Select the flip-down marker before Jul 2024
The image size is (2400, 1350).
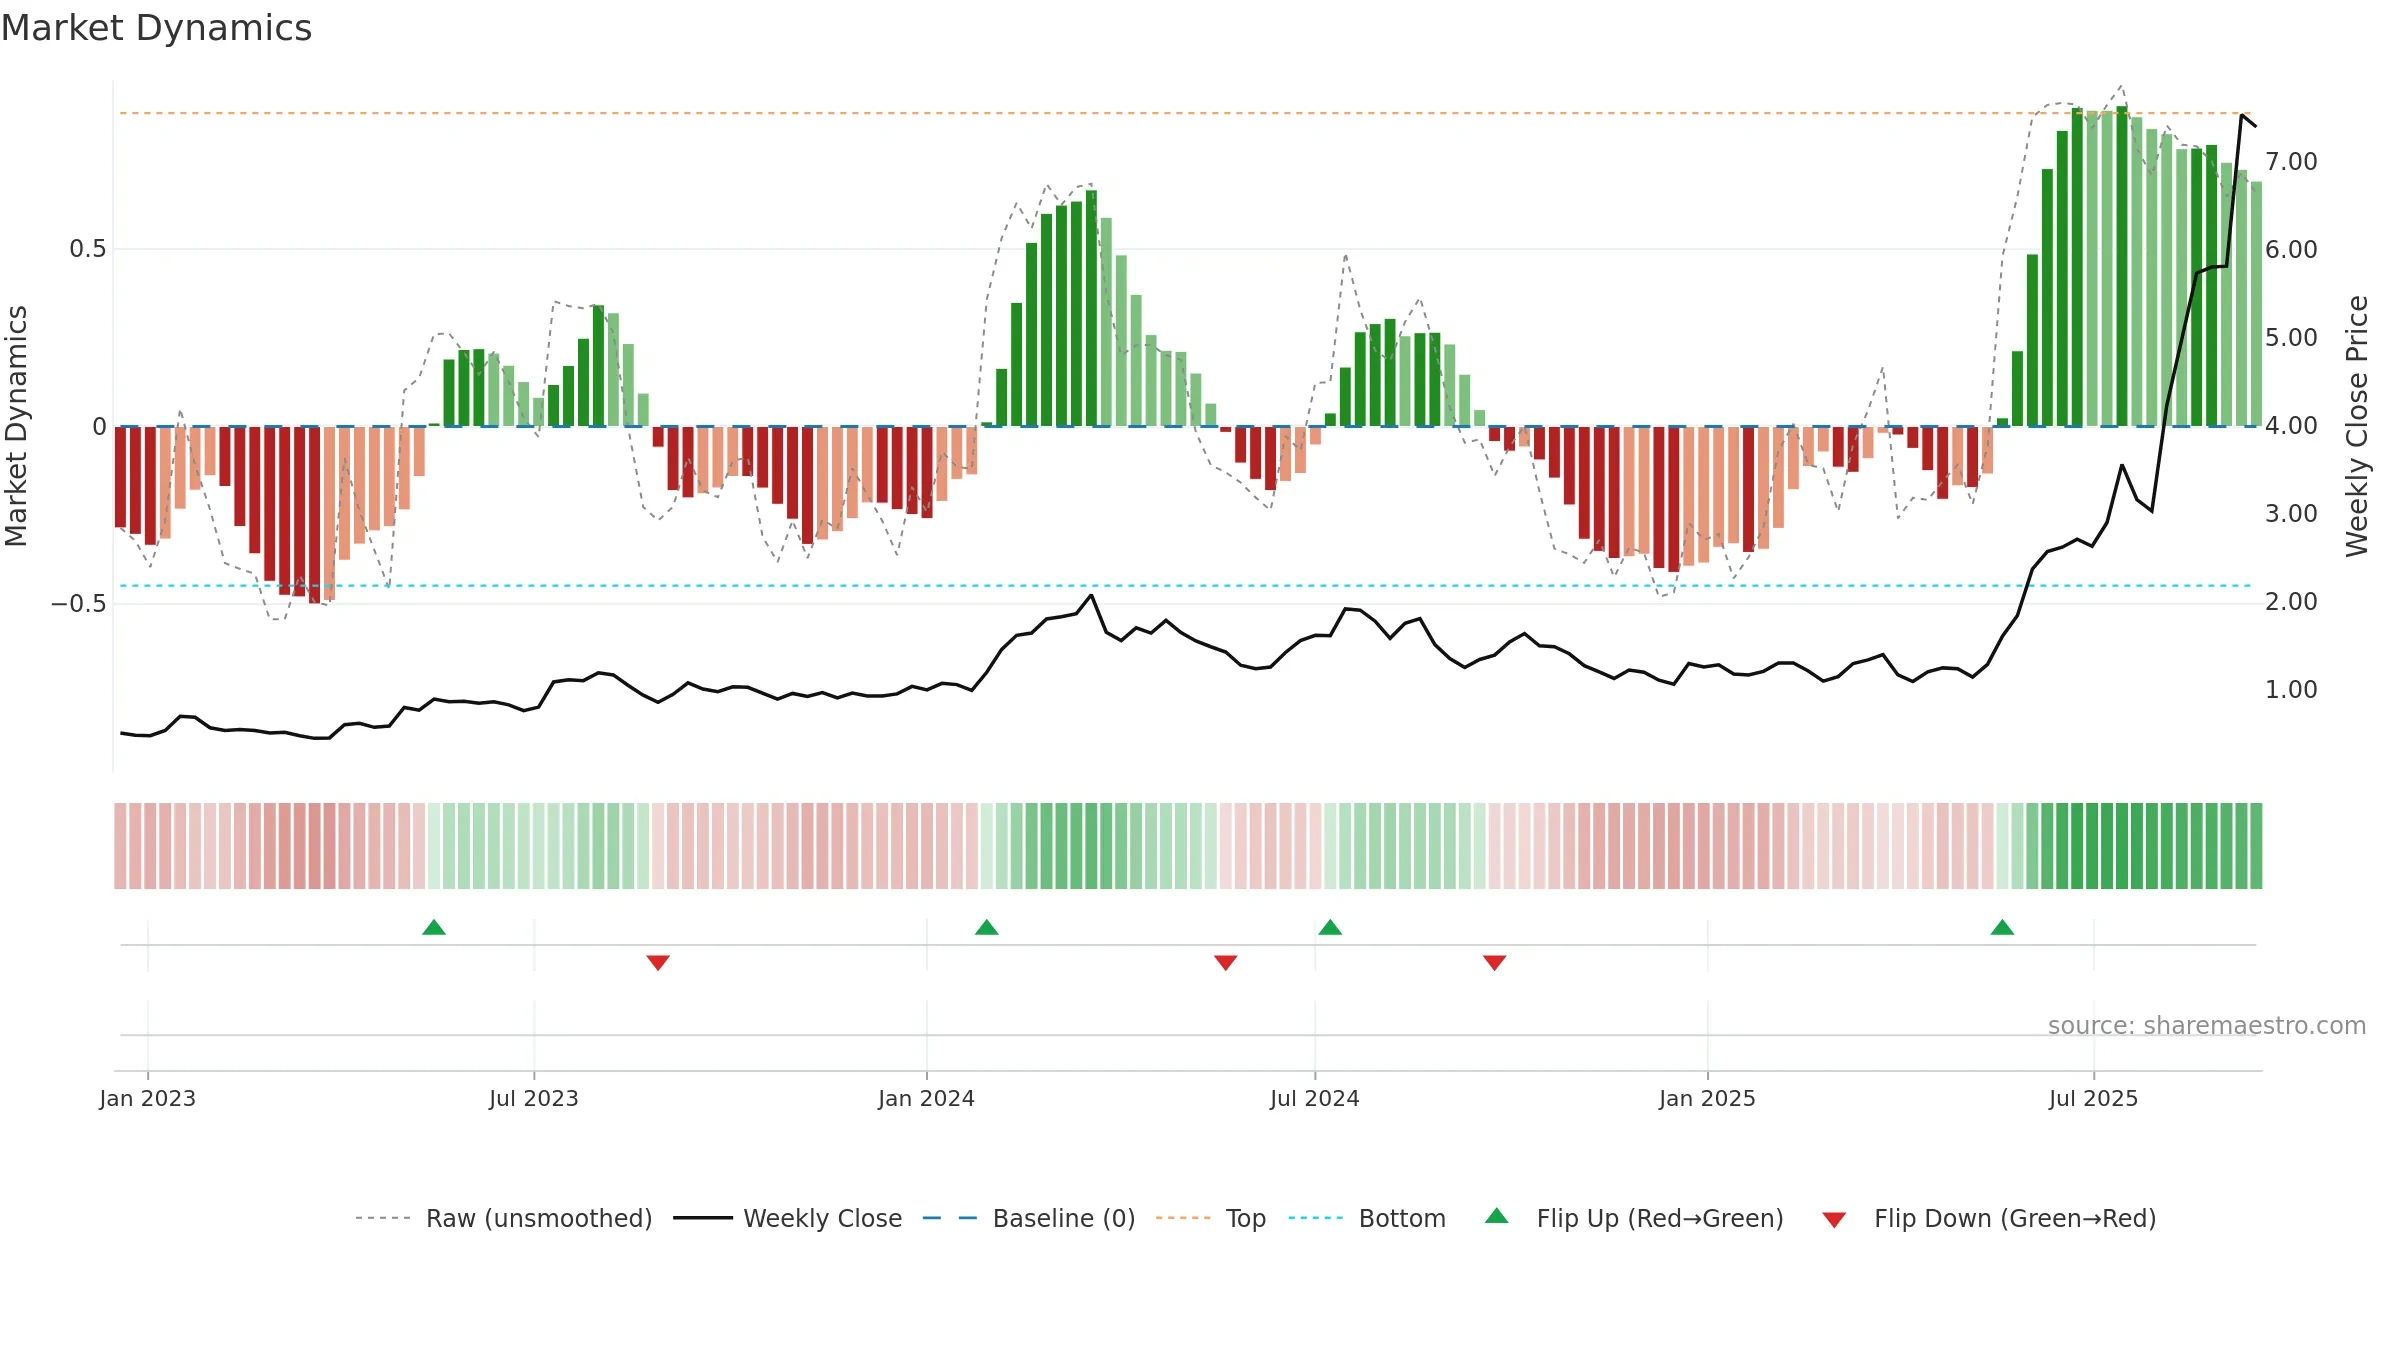1226,962
